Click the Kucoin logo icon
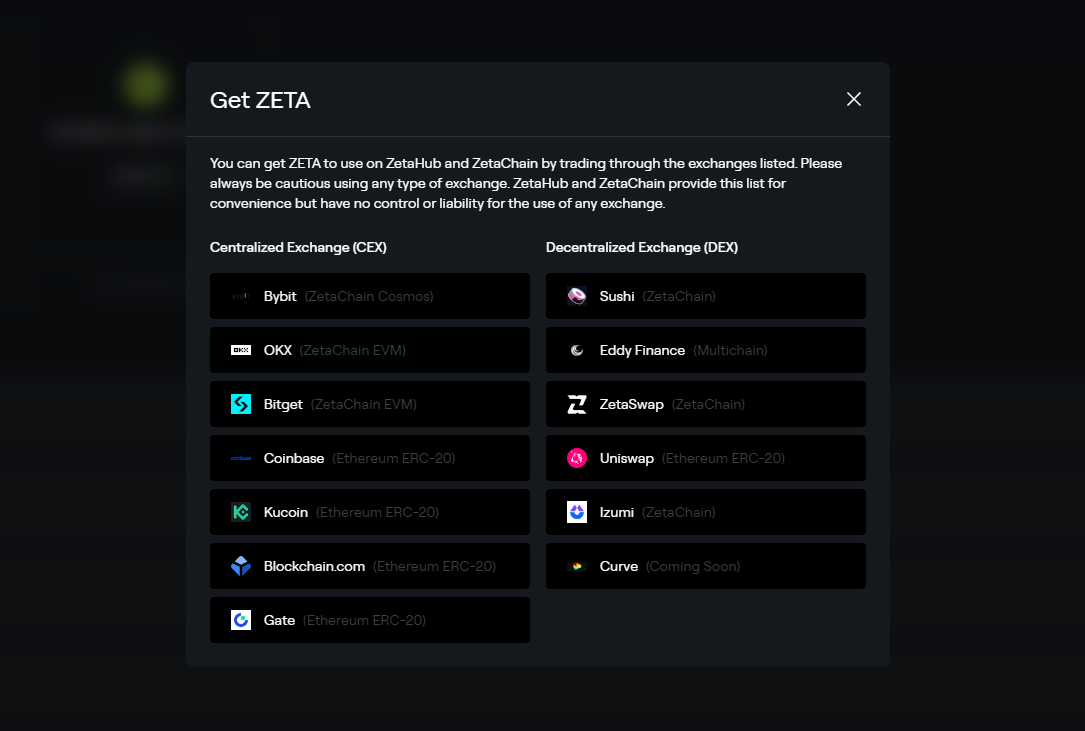1085x731 pixels. tap(241, 512)
